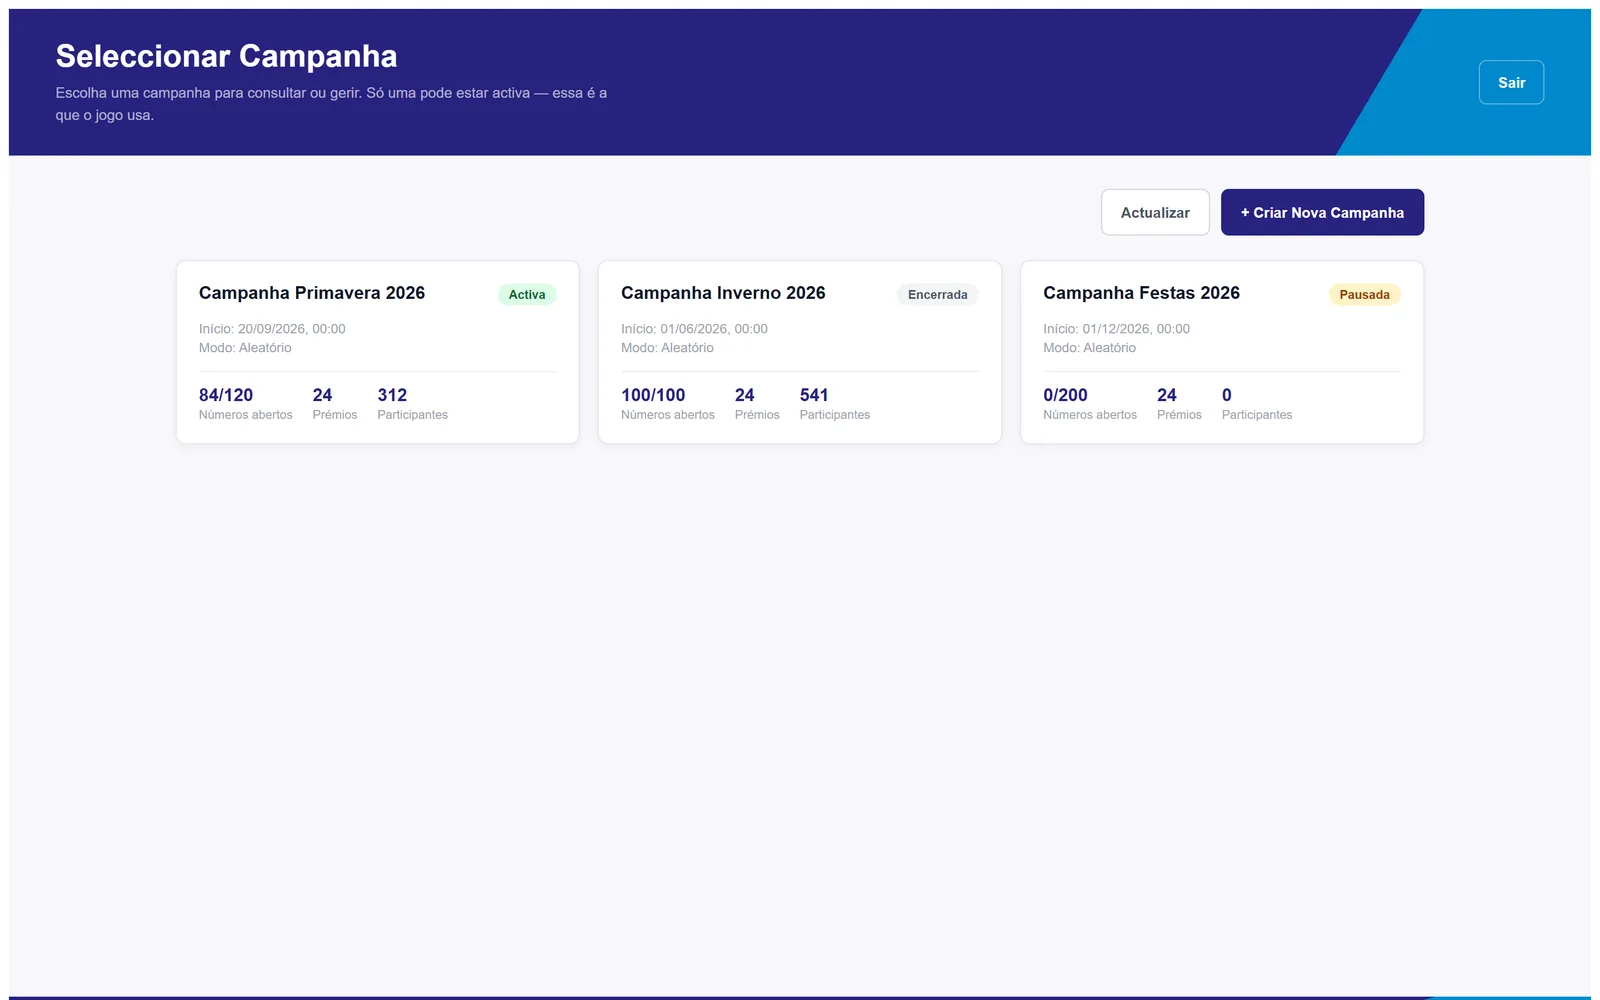Click the start date 01/06/2026, 00:00
This screenshot has width=1600, height=1000.
[x=714, y=329]
